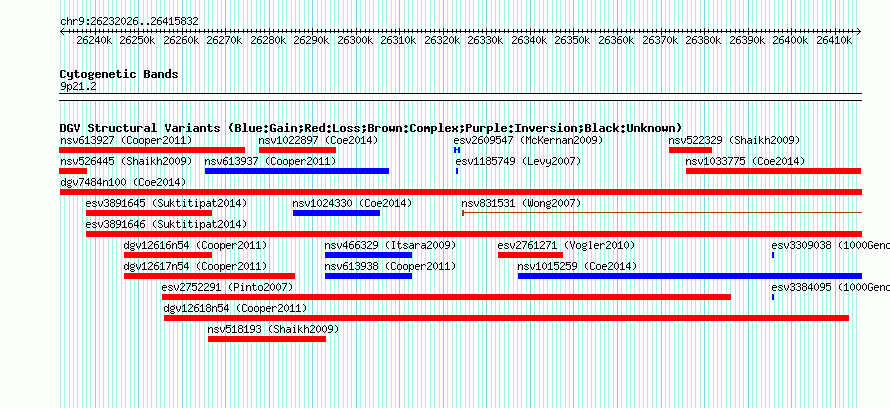Click the red bar under nsv518193 (Shaikh2009)
This screenshot has width=890, height=408.
(x=267, y=339)
